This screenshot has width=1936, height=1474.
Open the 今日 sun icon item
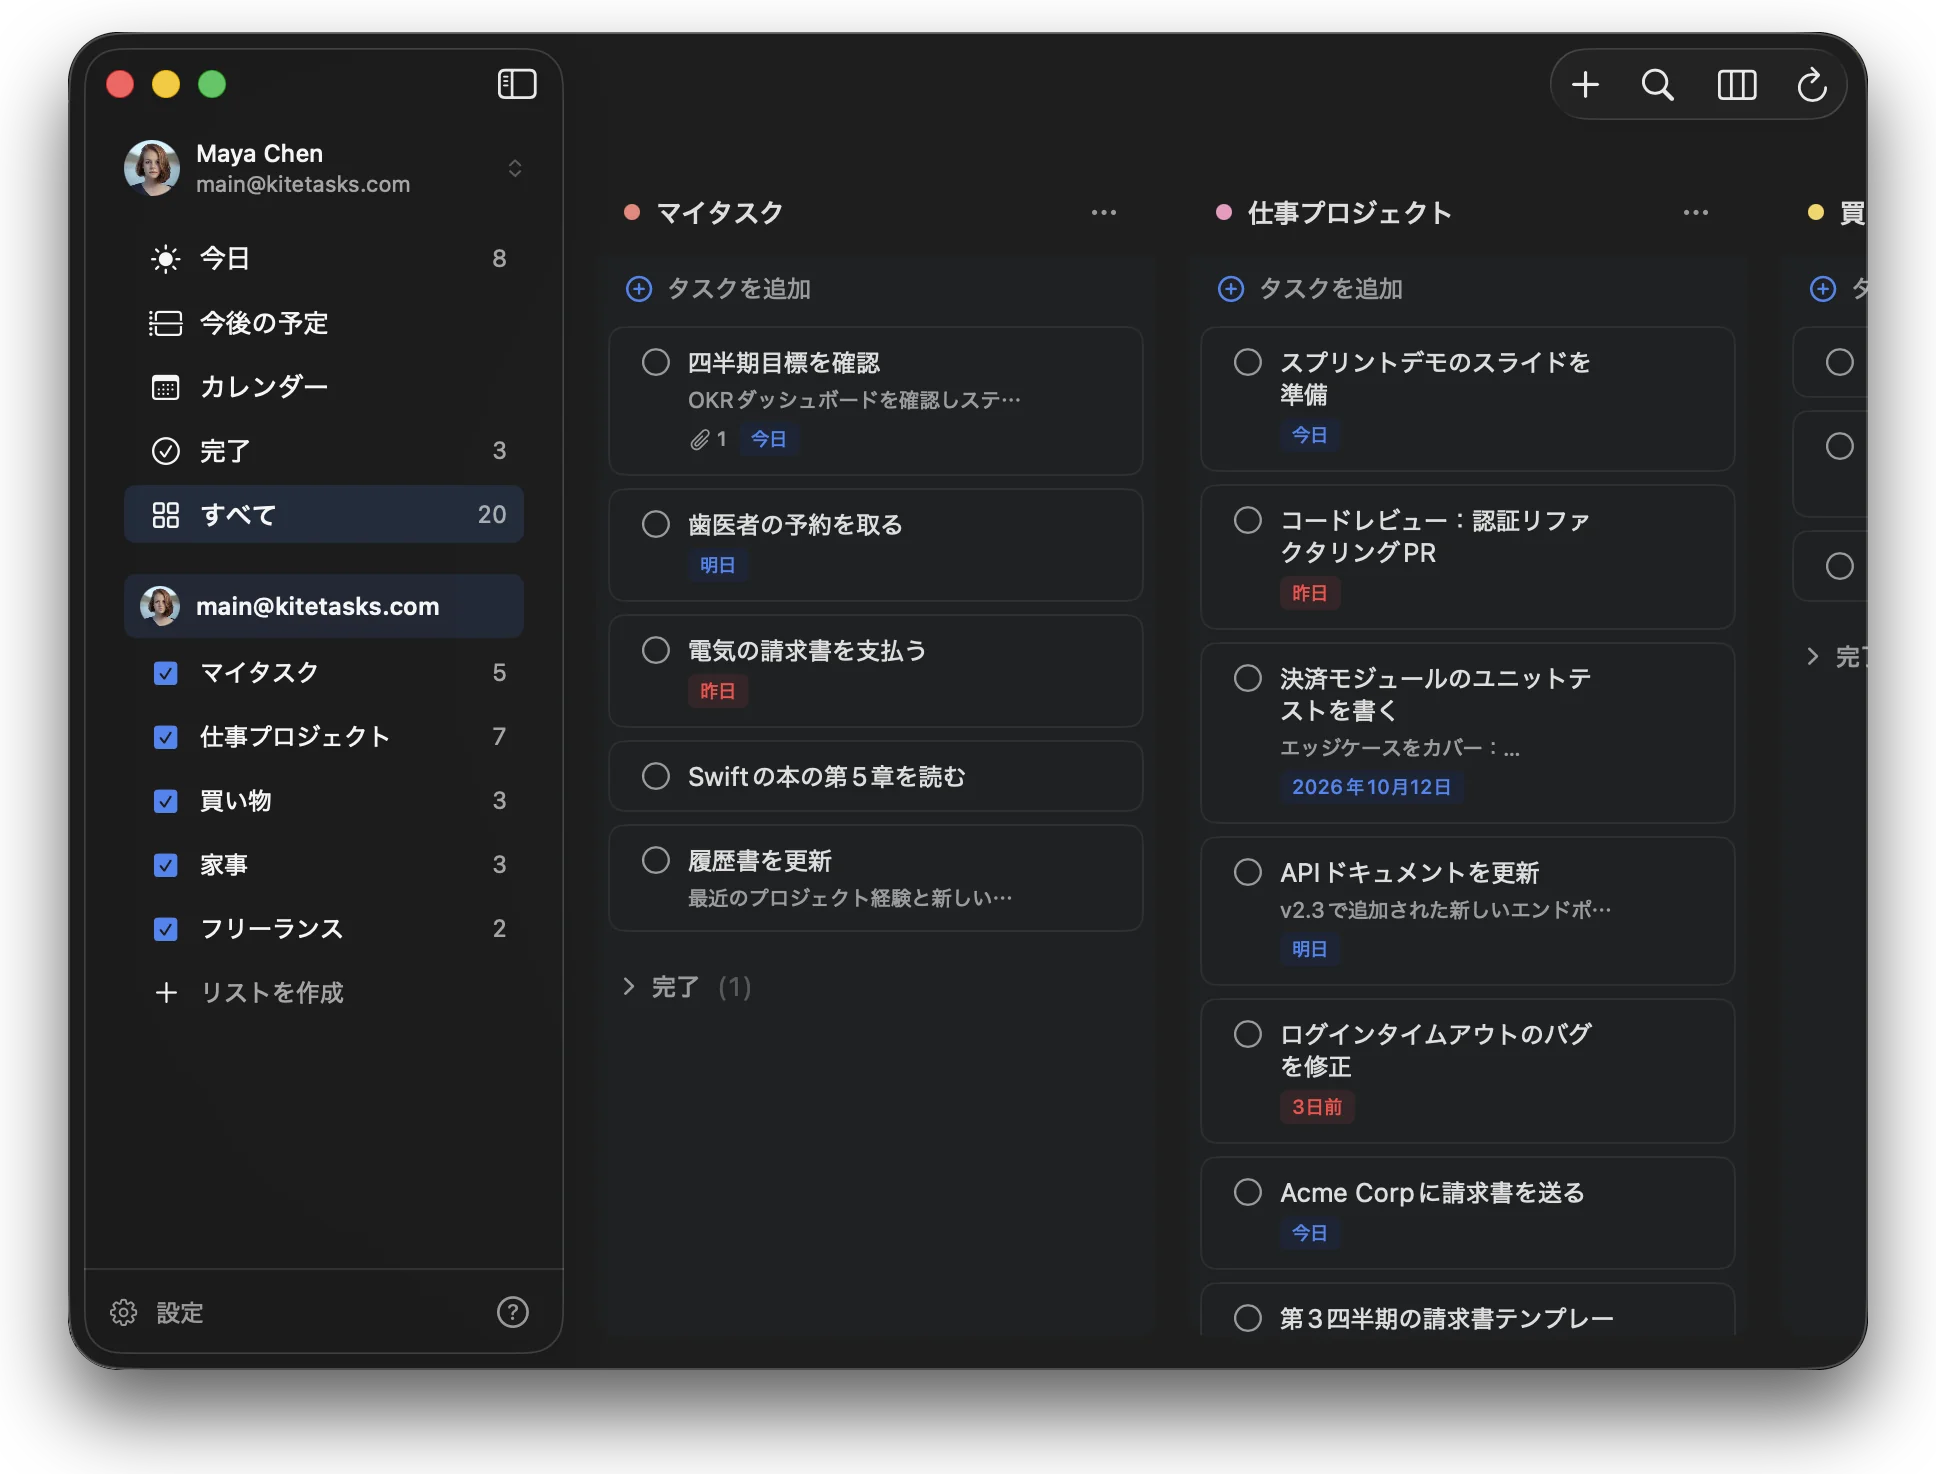click(165, 259)
